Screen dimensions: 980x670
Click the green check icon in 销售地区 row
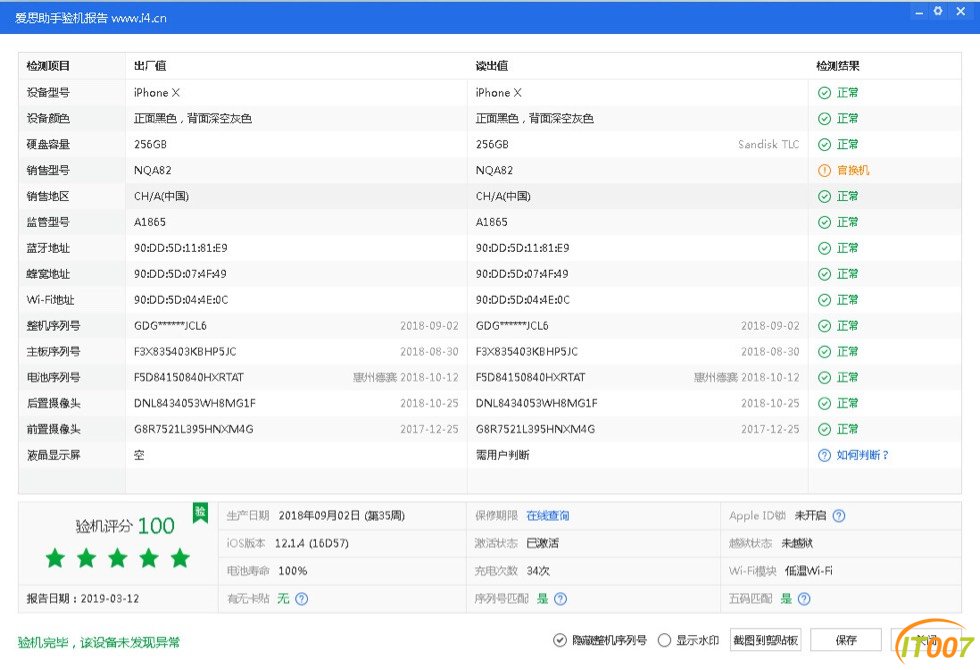pos(824,197)
